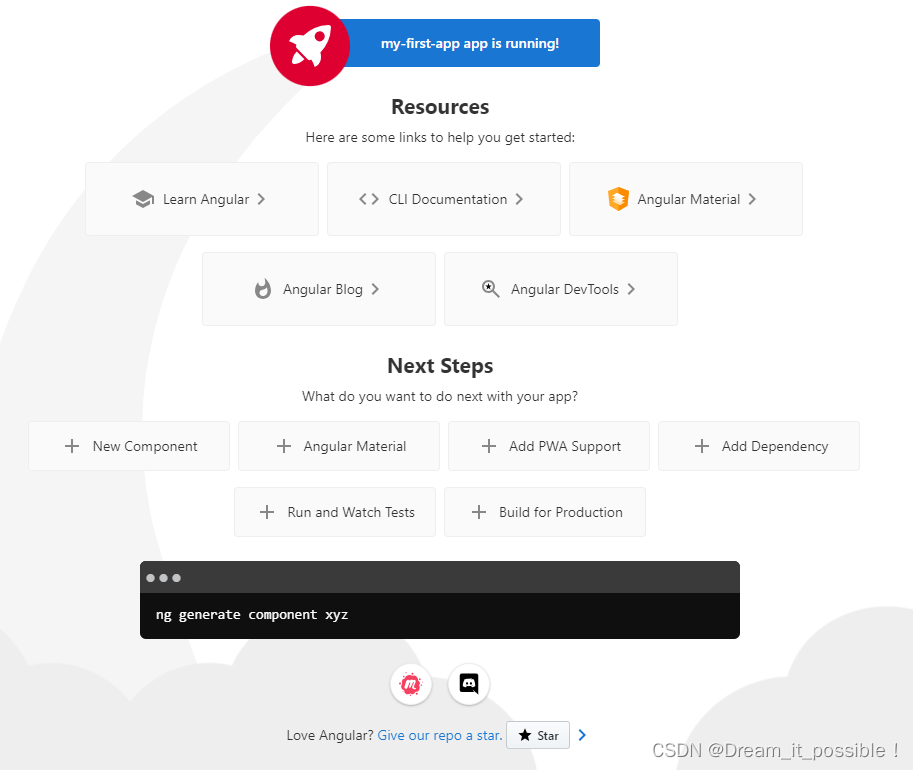
Task: Select the flame icon on Angular Blog card
Action: tap(262, 289)
